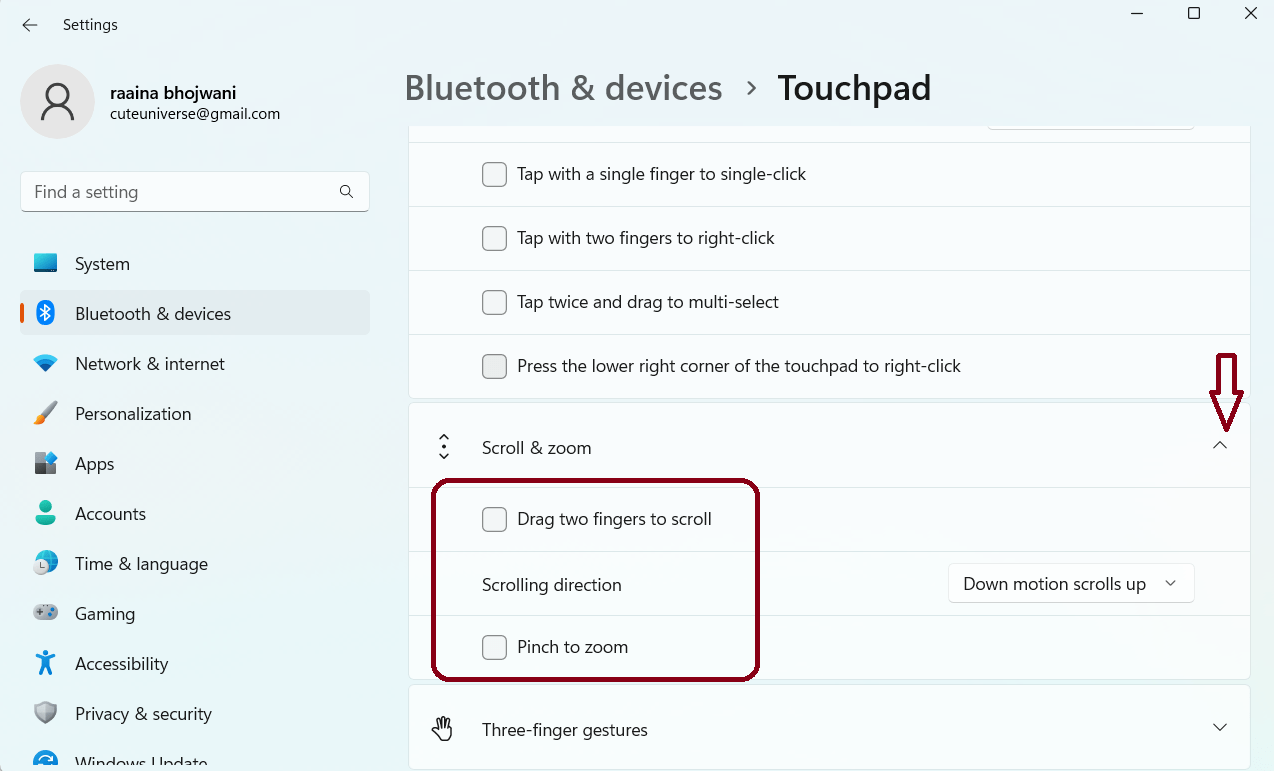The image size is (1274, 771).
Task: Enable Pinch to zoom
Action: (494, 647)
